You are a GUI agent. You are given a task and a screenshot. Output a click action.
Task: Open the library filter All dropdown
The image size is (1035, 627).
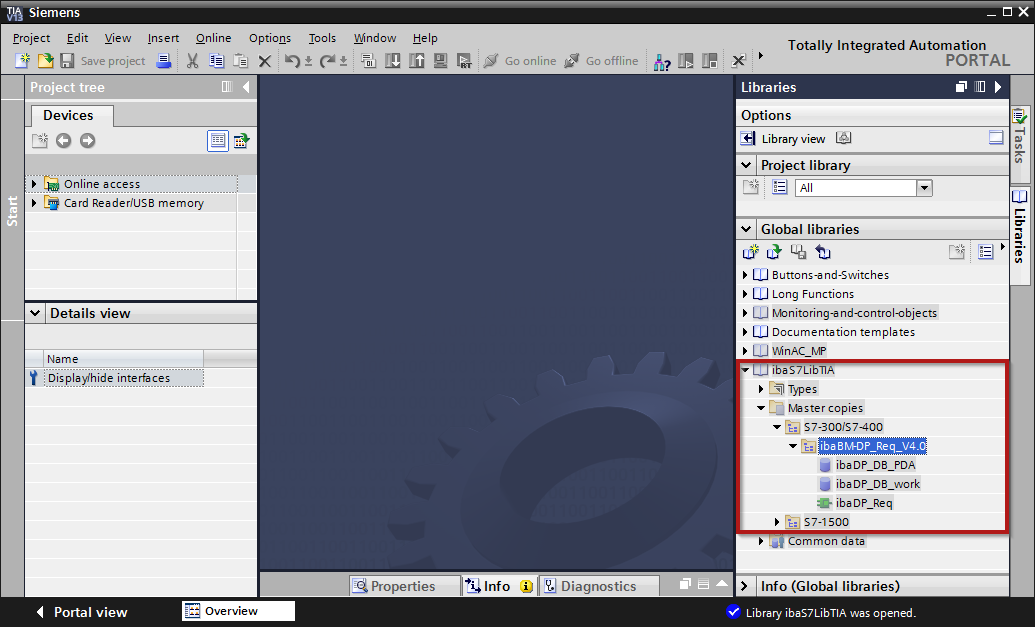[924, 188]
